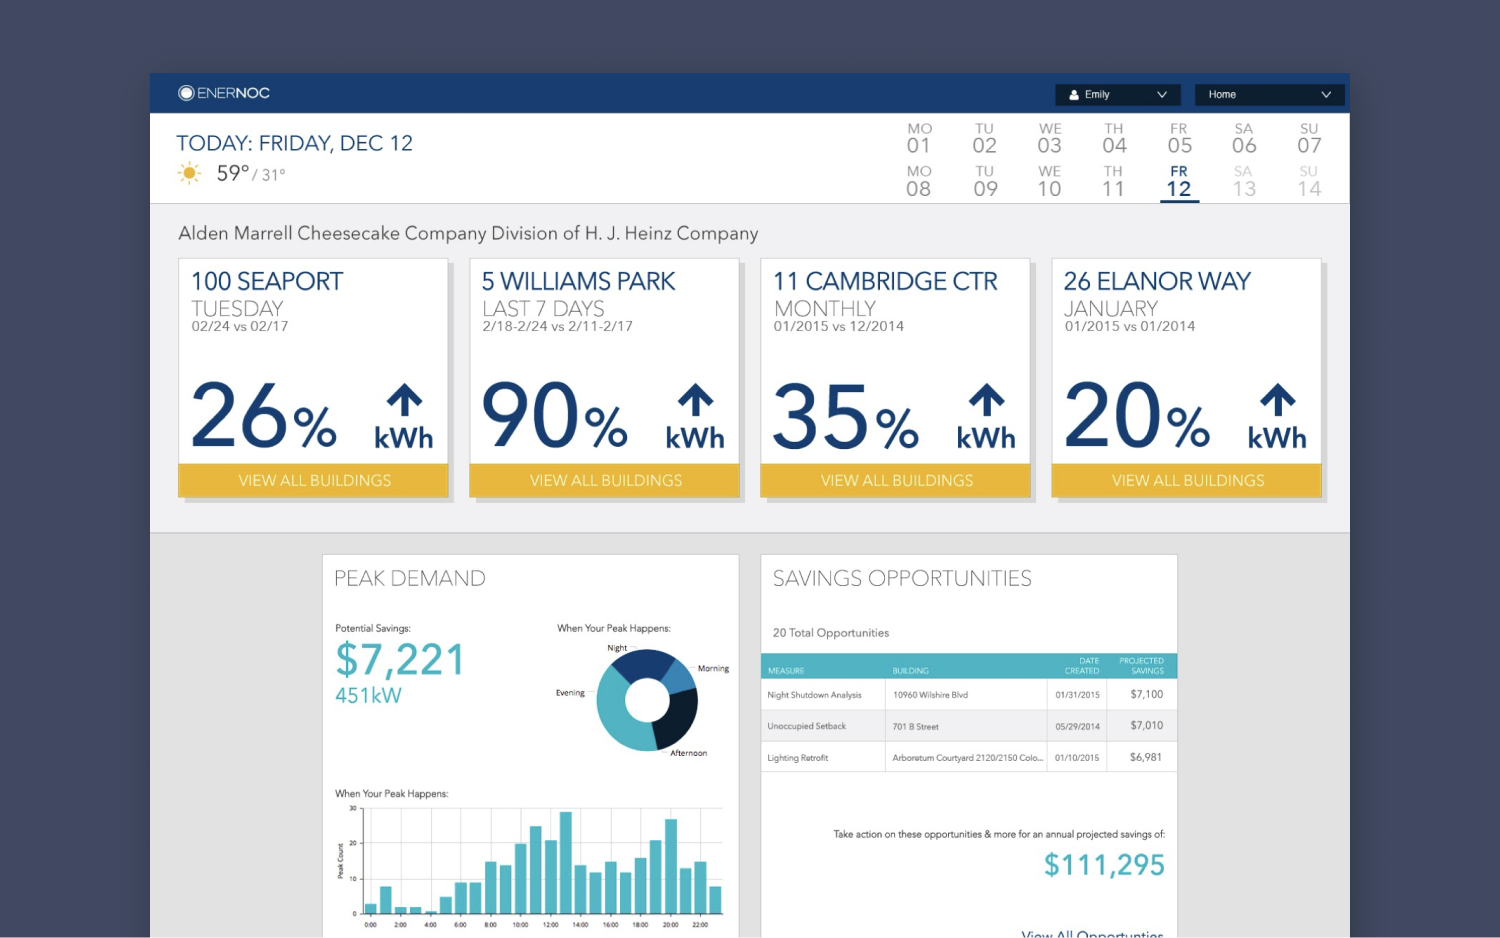Open the Emily user account dropdown

1117,94
